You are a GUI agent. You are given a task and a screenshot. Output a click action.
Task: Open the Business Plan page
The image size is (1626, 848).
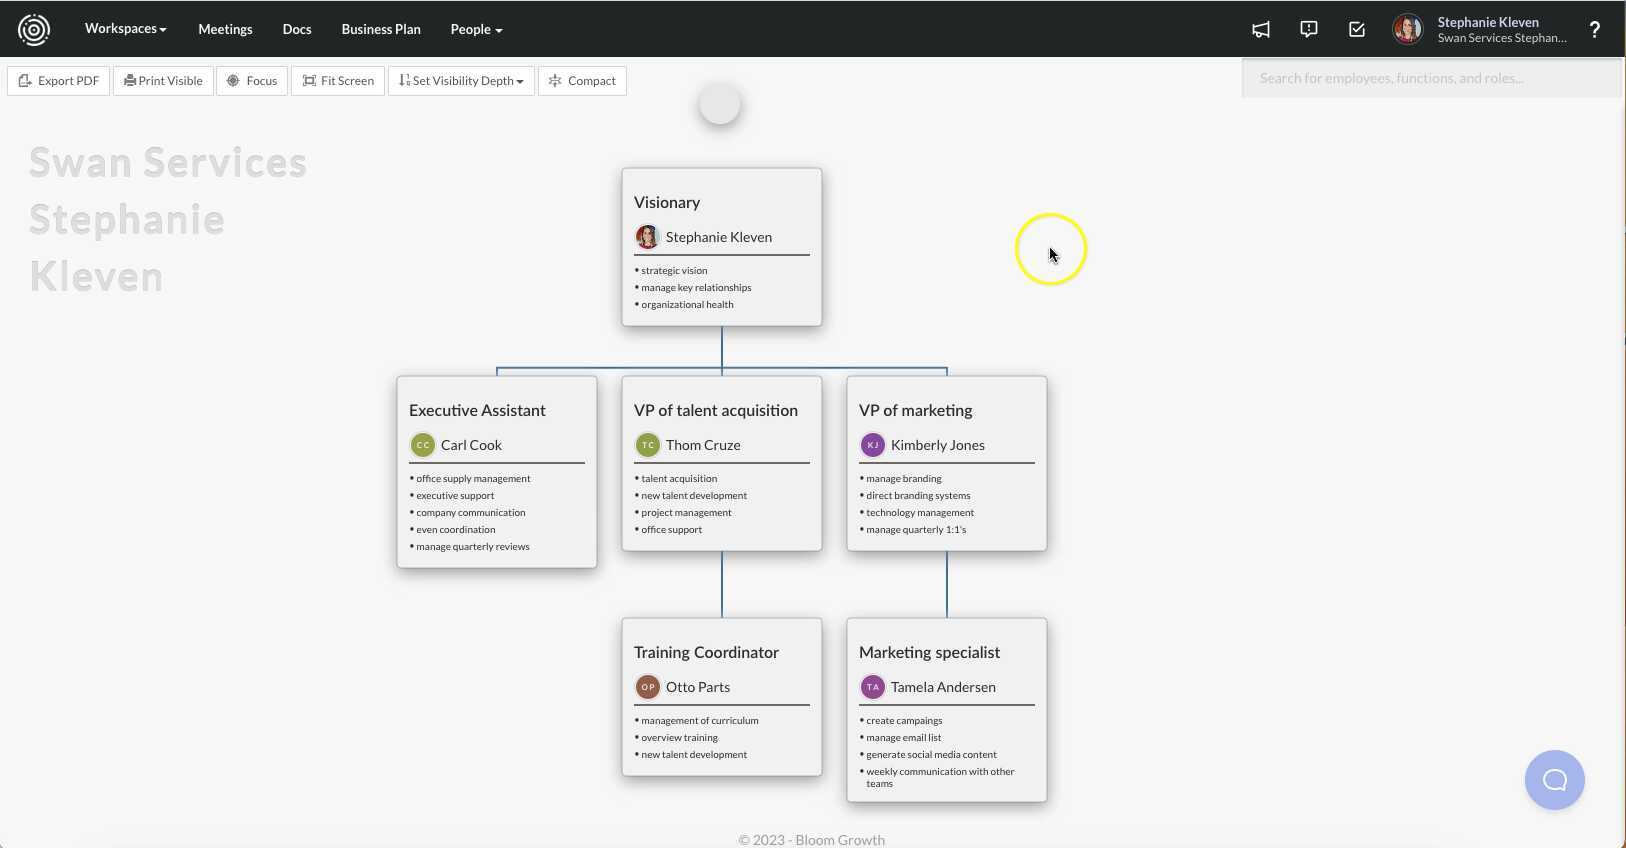tap(381, 30)
